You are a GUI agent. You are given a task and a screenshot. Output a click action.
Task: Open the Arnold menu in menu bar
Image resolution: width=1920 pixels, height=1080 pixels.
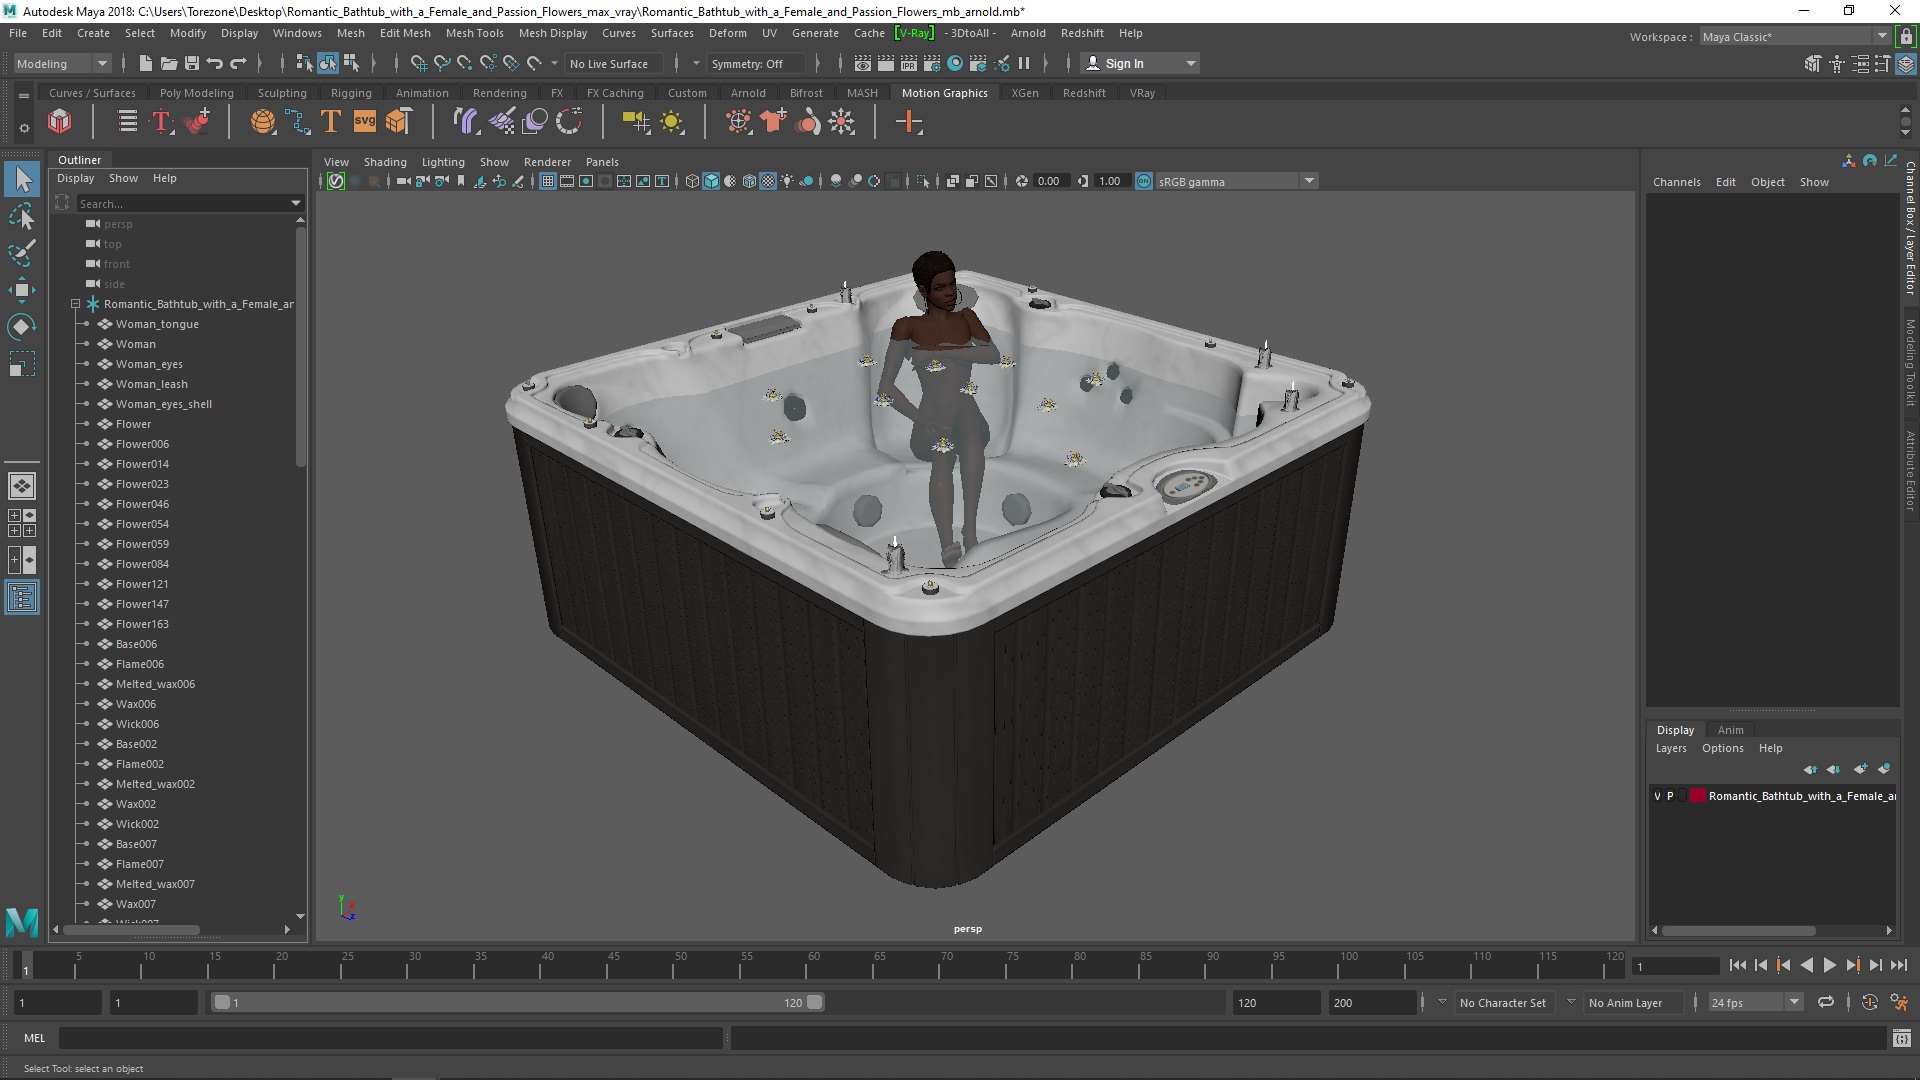1027,33
